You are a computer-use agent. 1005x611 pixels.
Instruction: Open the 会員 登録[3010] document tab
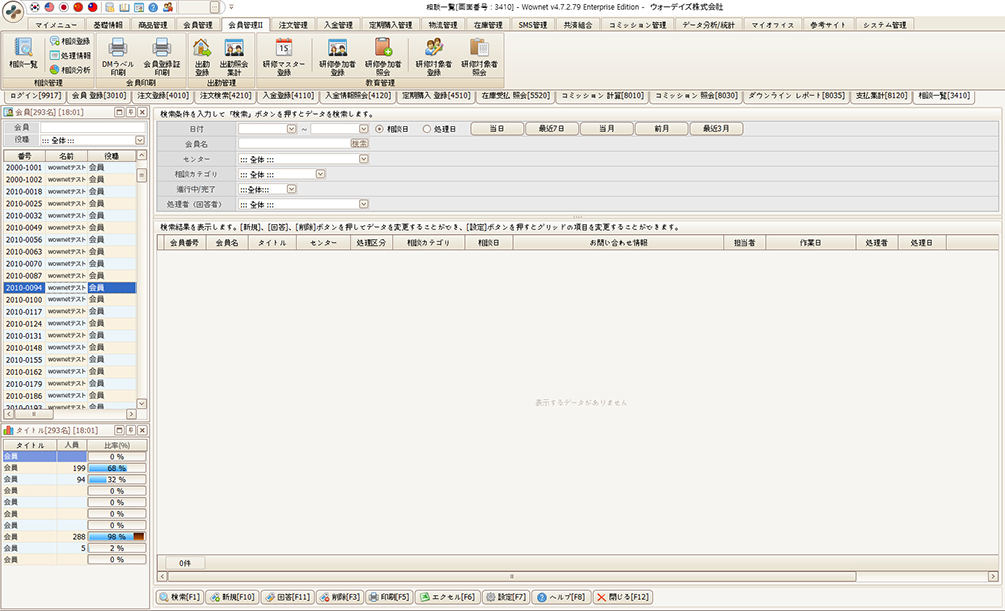99,96
